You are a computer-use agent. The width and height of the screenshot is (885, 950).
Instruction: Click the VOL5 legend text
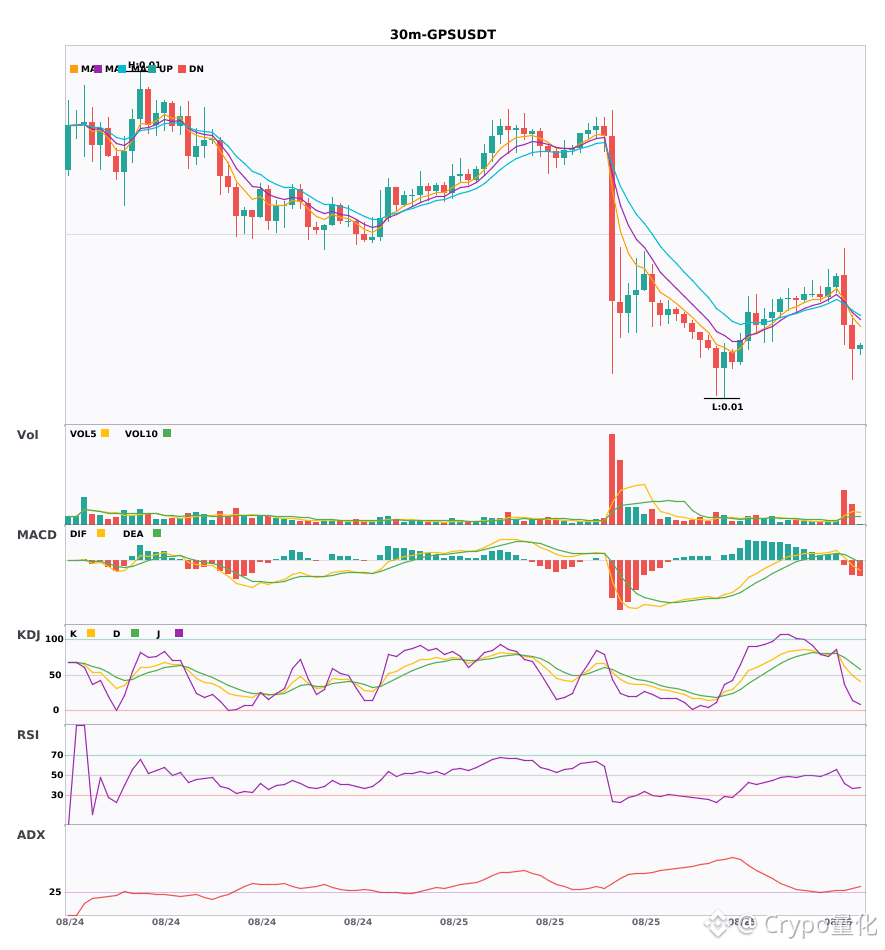tap(83, 434)
